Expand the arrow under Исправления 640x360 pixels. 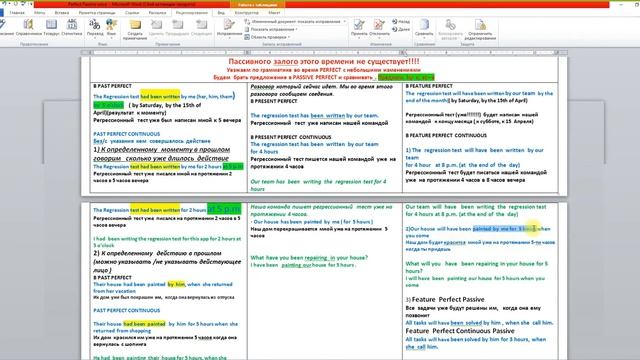229,37
